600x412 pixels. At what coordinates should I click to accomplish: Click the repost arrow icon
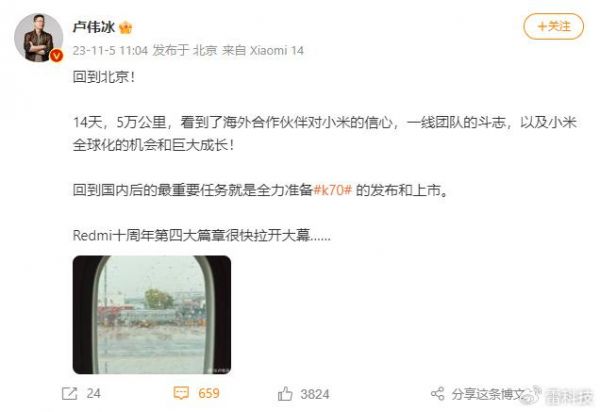[70, 393]
